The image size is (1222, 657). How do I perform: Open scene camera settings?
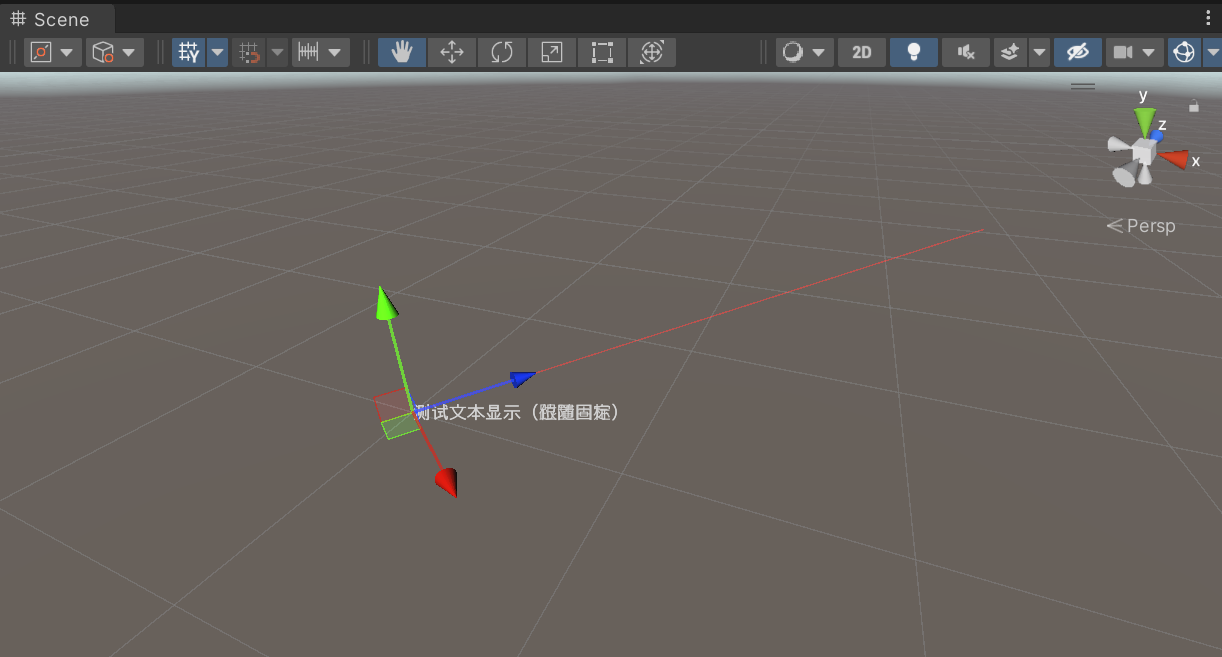(1122, 52)
